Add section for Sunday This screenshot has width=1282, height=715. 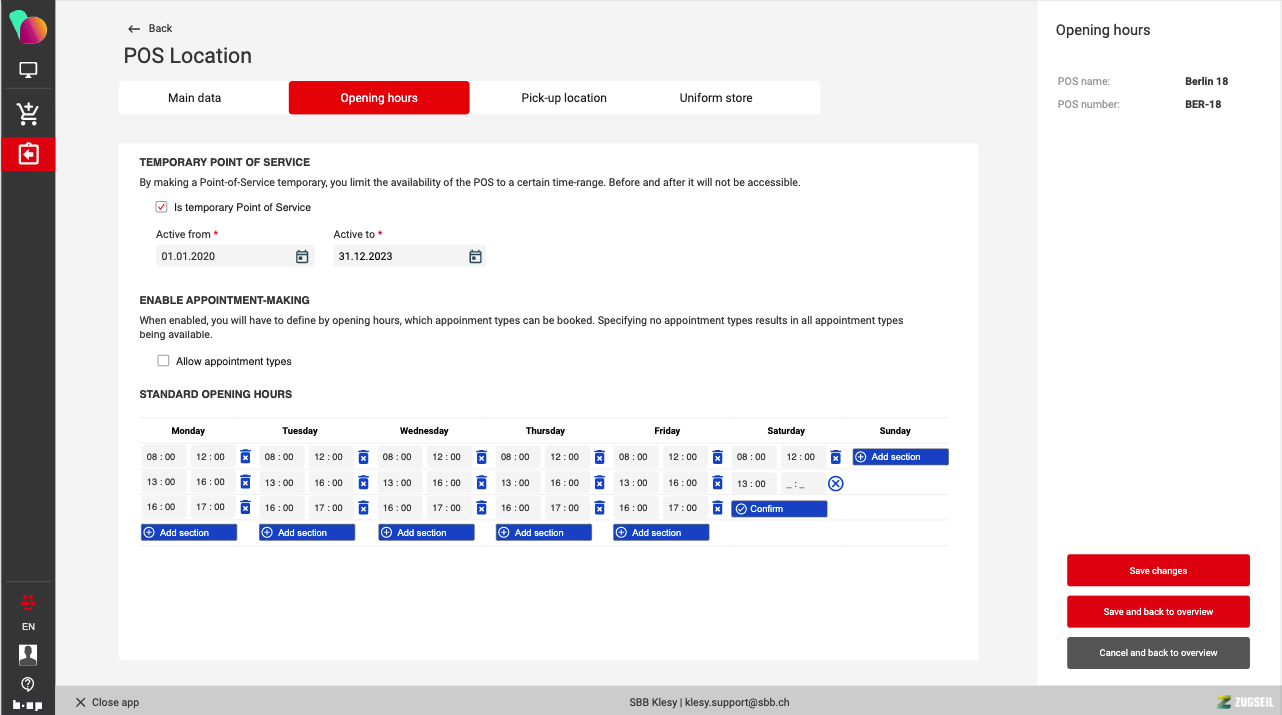(900, 457)
